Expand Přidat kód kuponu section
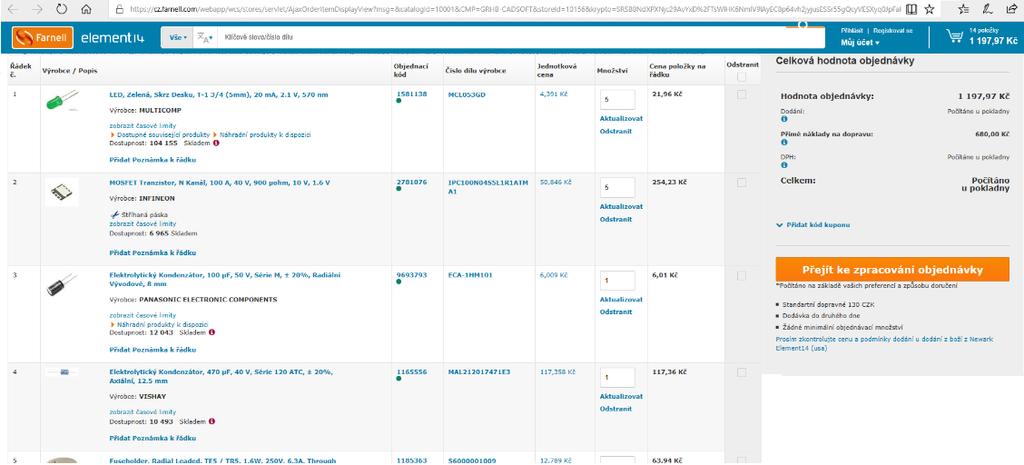The width and height of the screenshot is (1024, 465). coord(813,225)
